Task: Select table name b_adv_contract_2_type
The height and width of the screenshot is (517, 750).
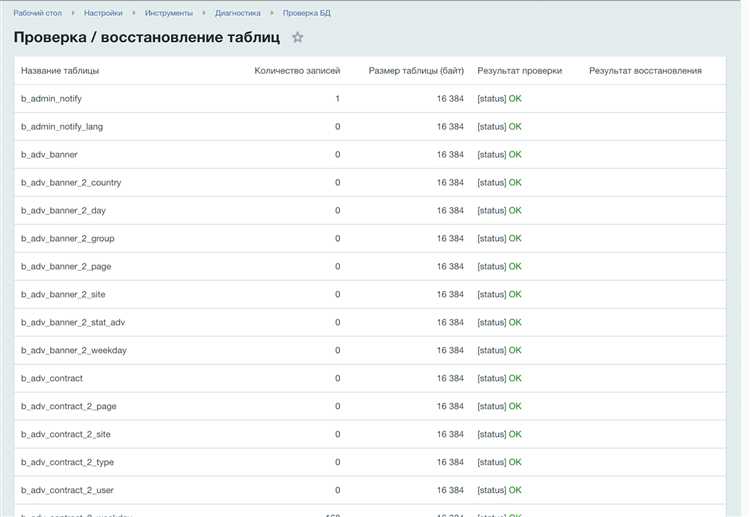Action: coord(67,462)
